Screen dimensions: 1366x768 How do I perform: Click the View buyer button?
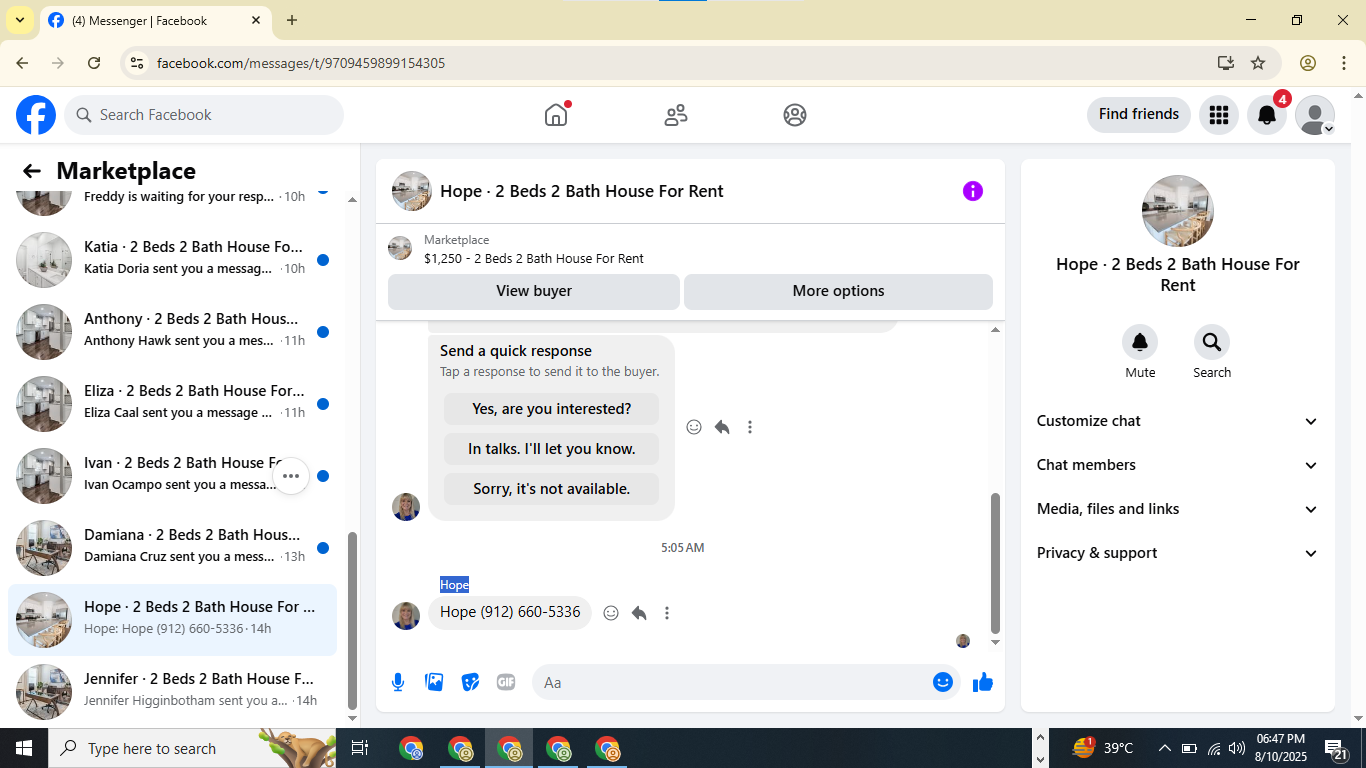534,291
